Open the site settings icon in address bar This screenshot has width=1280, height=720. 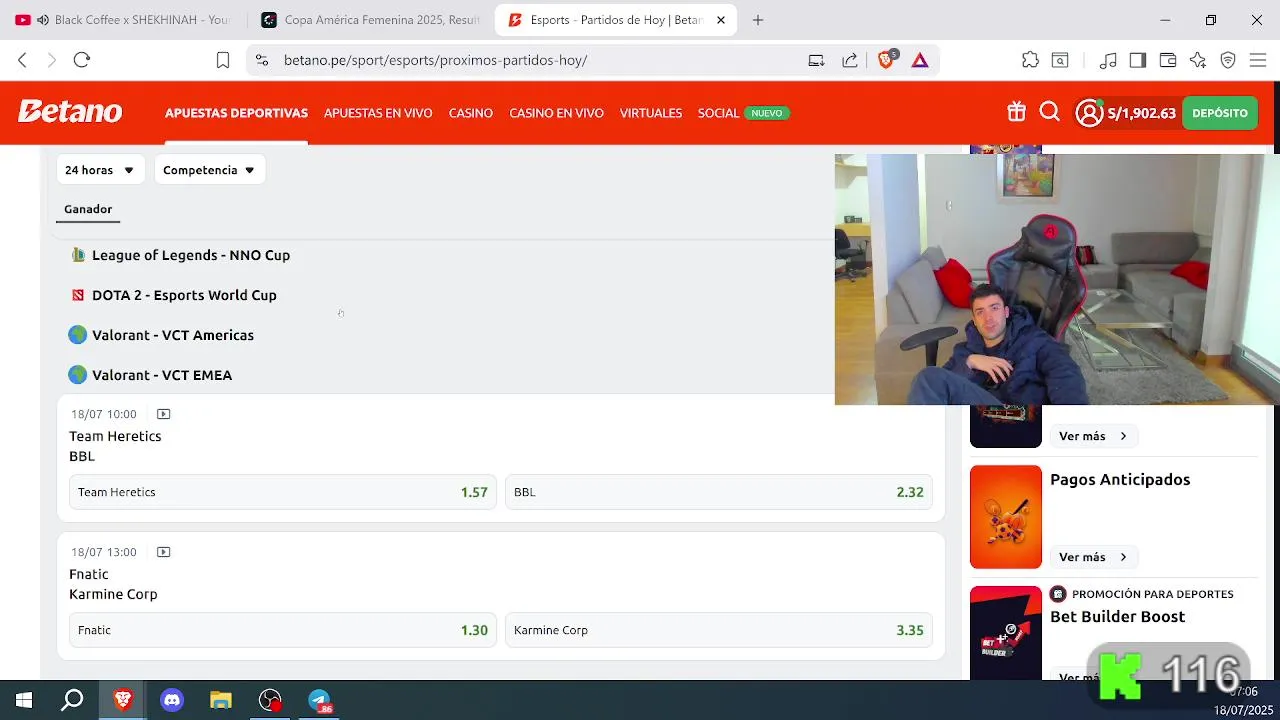pyautogui.click(x=262, y=60)
